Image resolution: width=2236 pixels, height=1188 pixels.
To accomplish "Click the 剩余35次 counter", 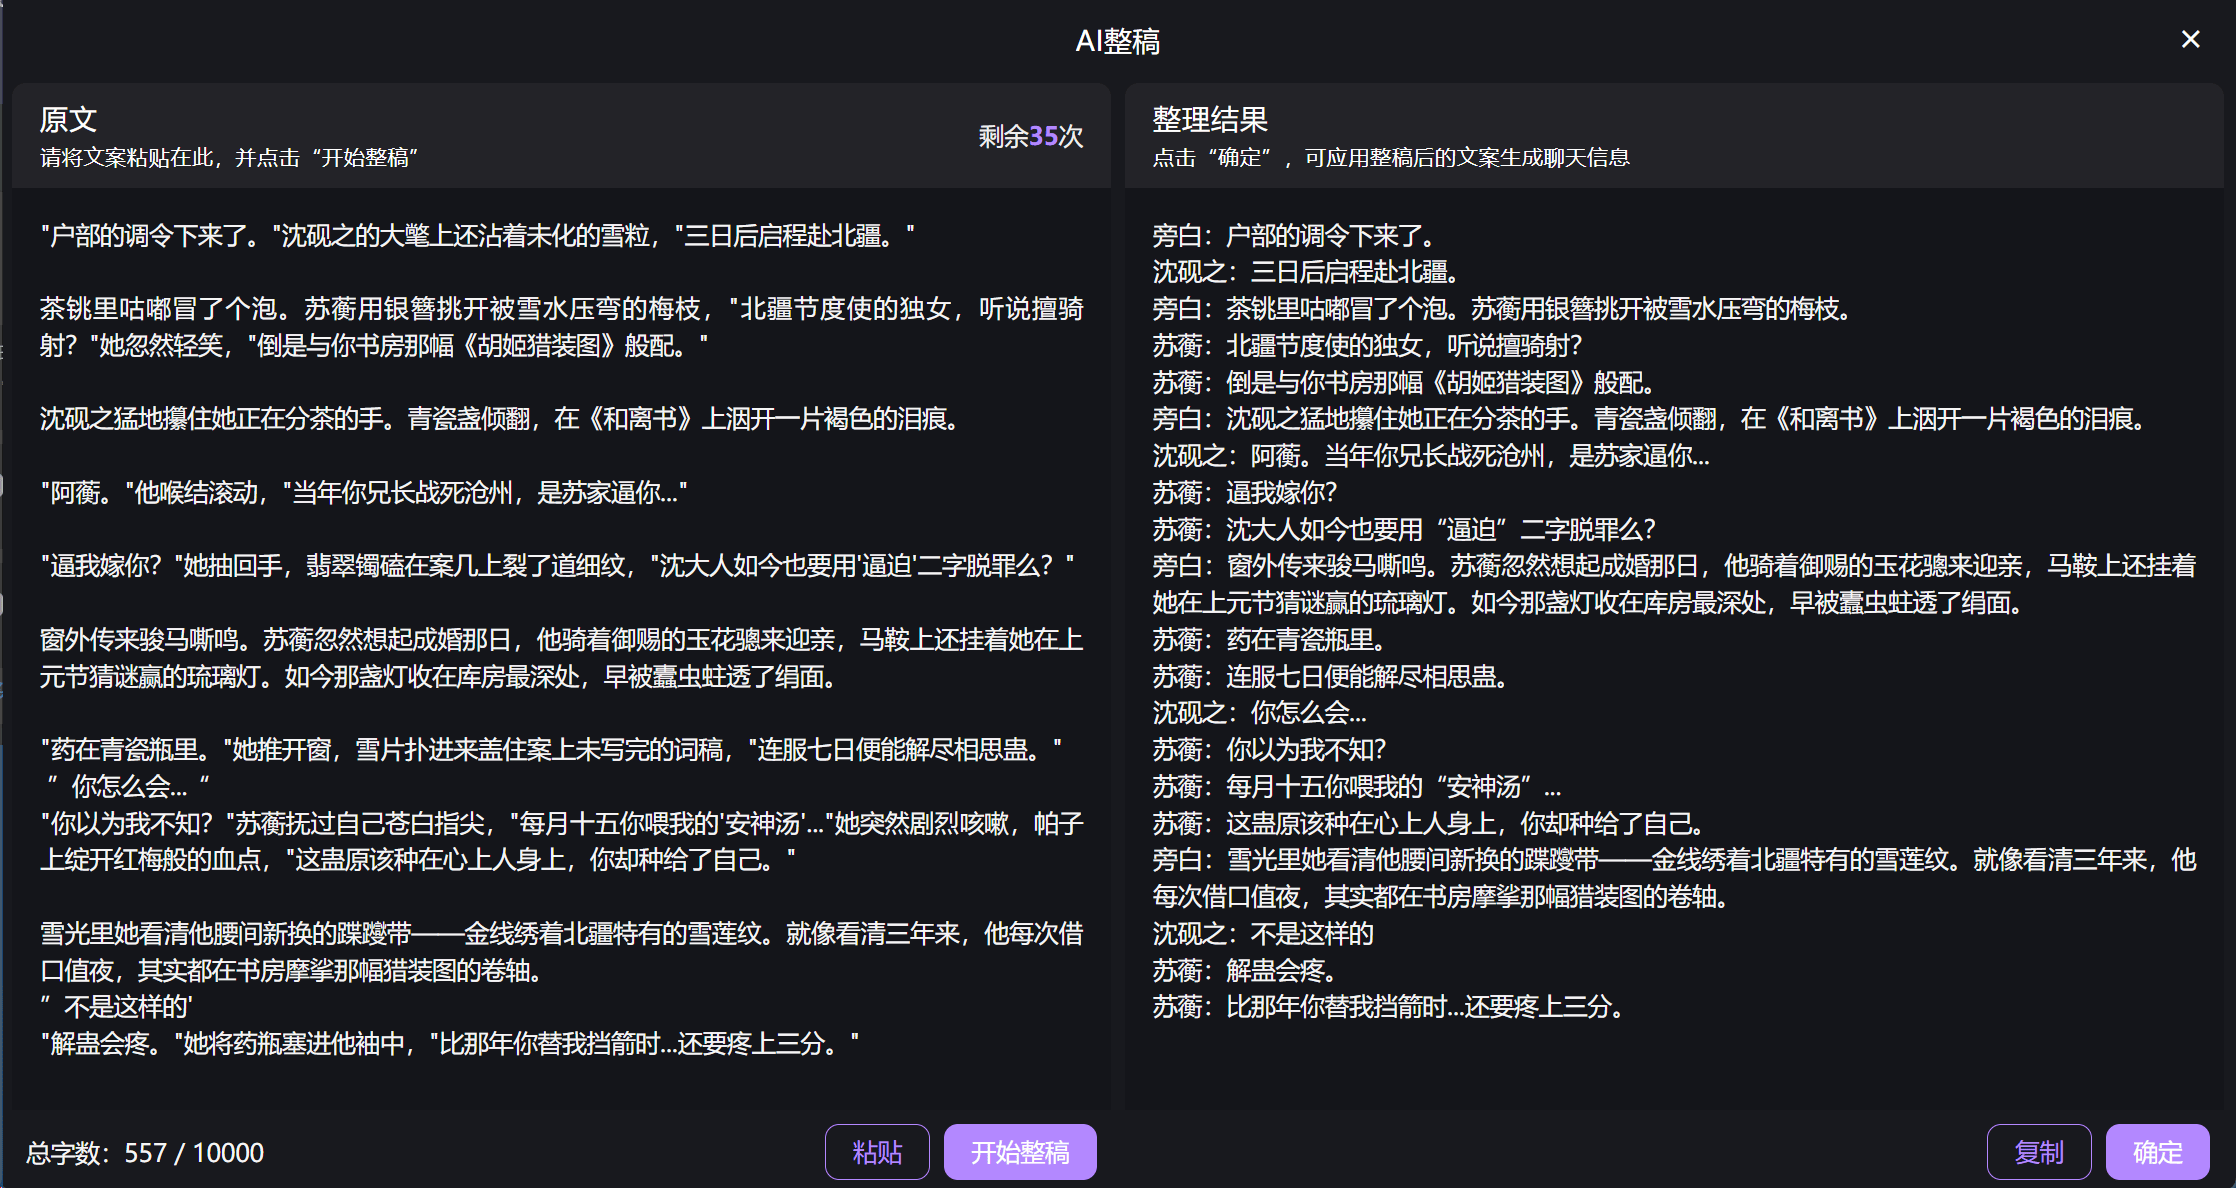I will coord(1030,136).
